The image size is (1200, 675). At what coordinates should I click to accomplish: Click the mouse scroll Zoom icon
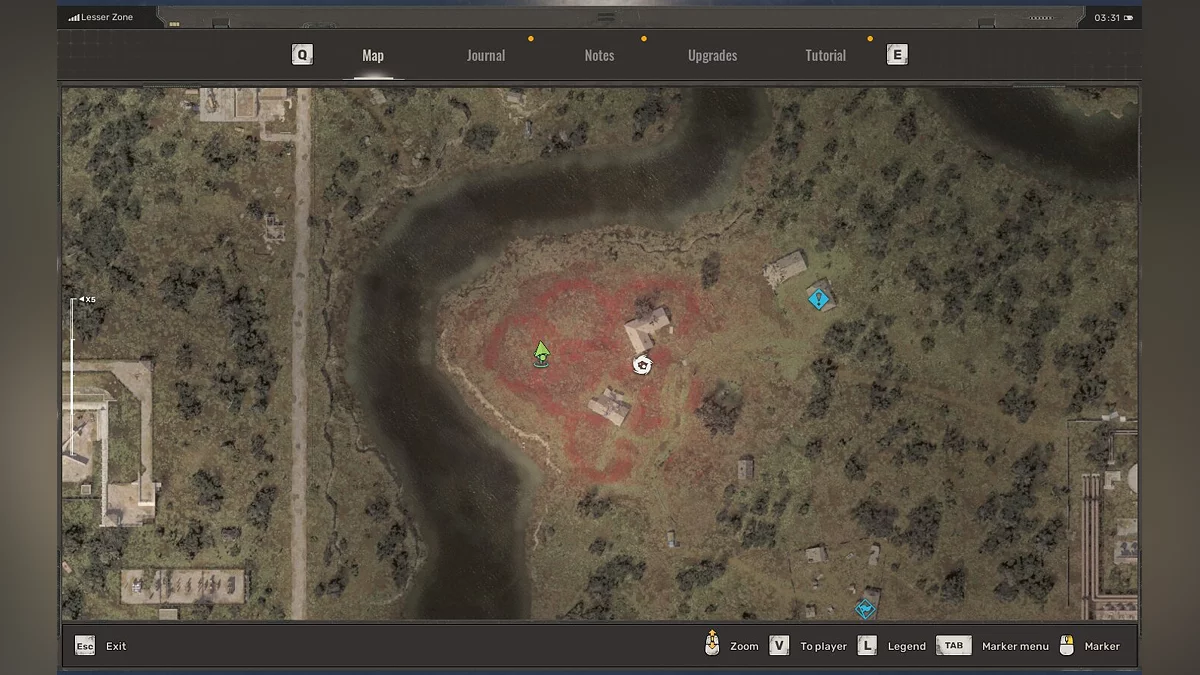pyautogui.click(x=712, y=643)
